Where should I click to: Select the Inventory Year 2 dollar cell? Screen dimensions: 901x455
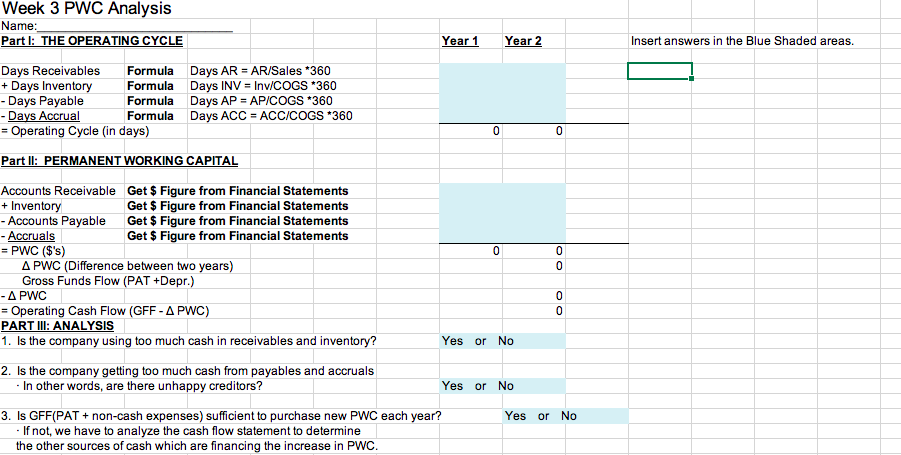tap(534, 206)
